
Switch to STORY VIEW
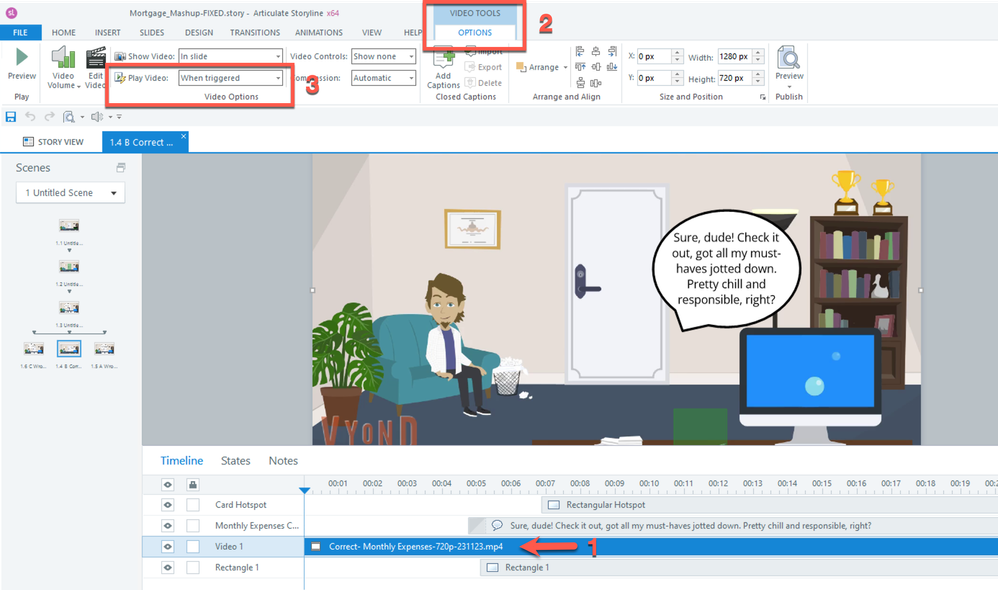tap(54, 142)
